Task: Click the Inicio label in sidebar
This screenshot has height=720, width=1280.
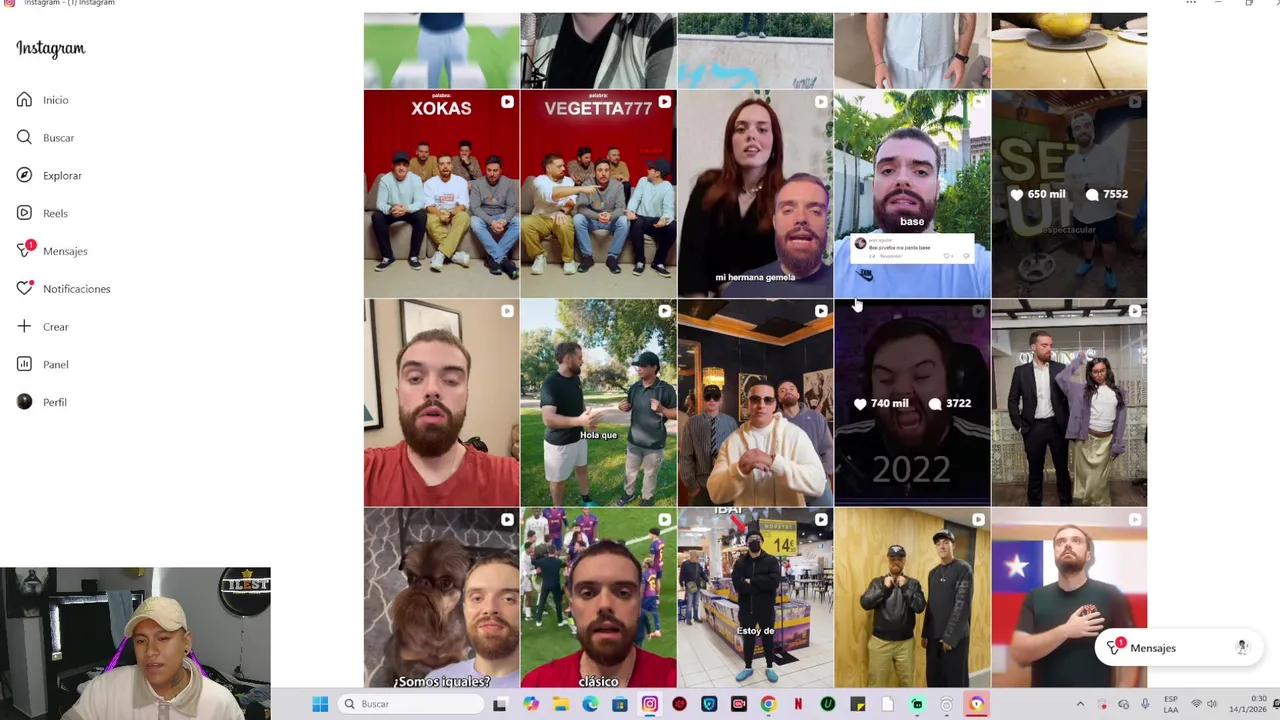Action: (x=56, y=100)
